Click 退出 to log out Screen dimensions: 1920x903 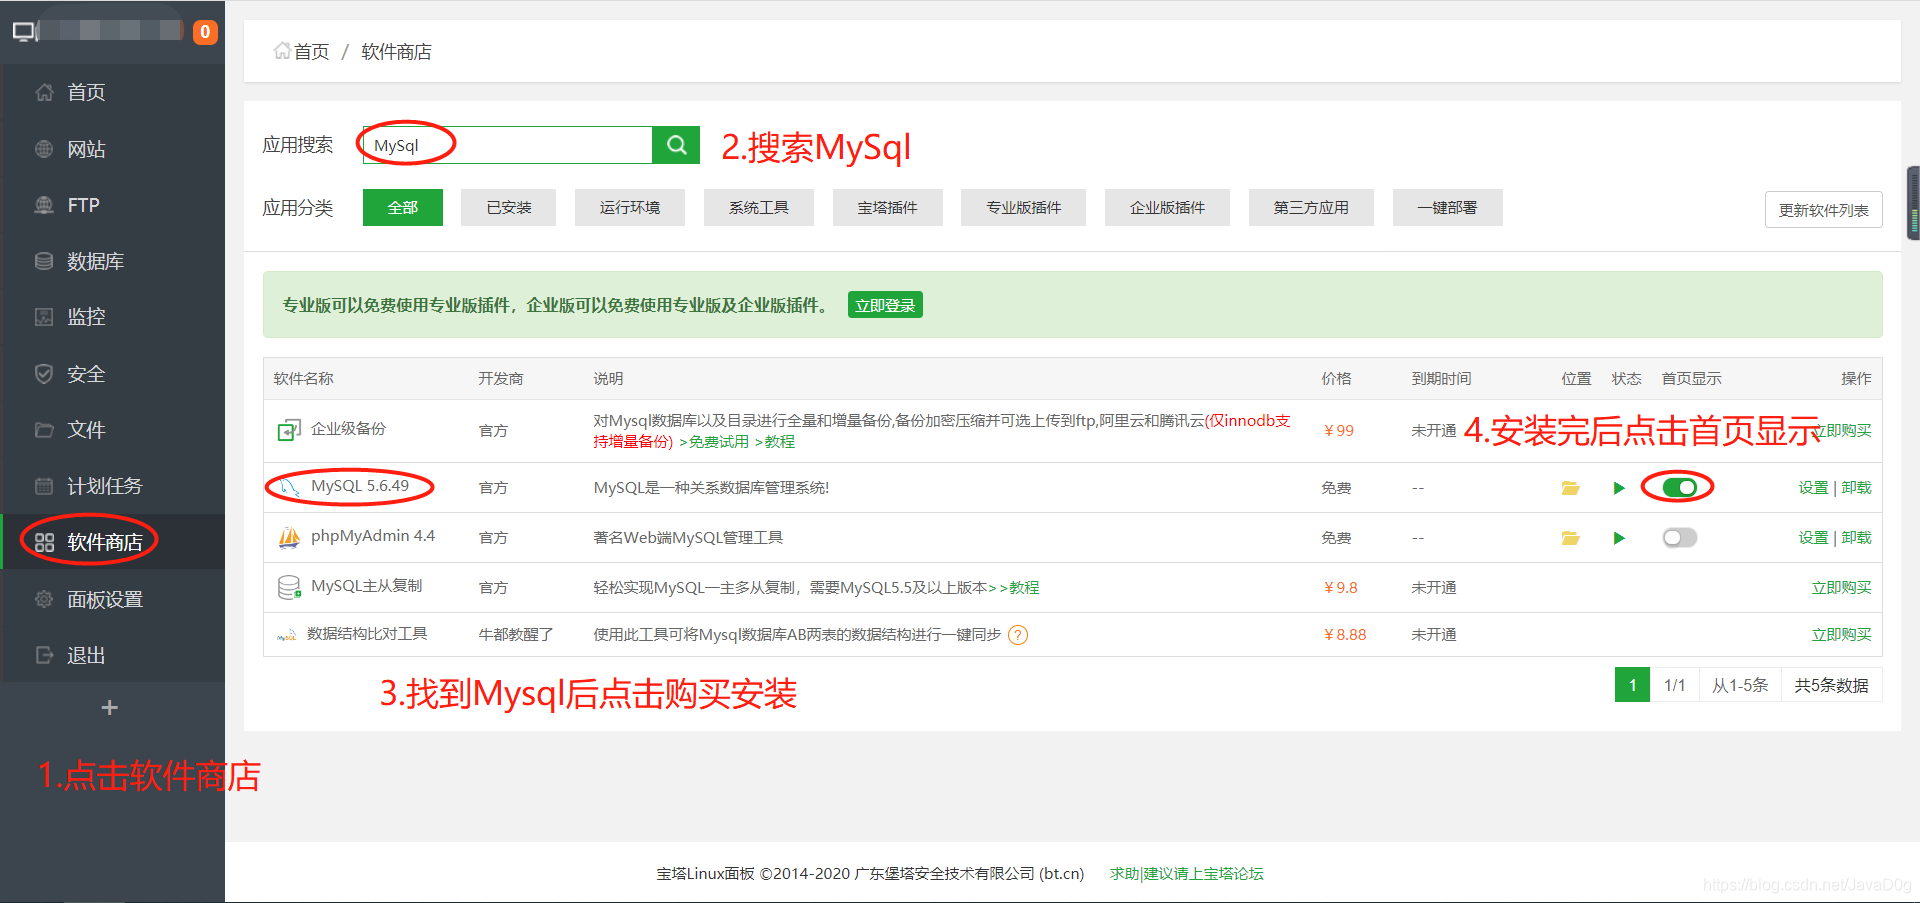(112, 655)
